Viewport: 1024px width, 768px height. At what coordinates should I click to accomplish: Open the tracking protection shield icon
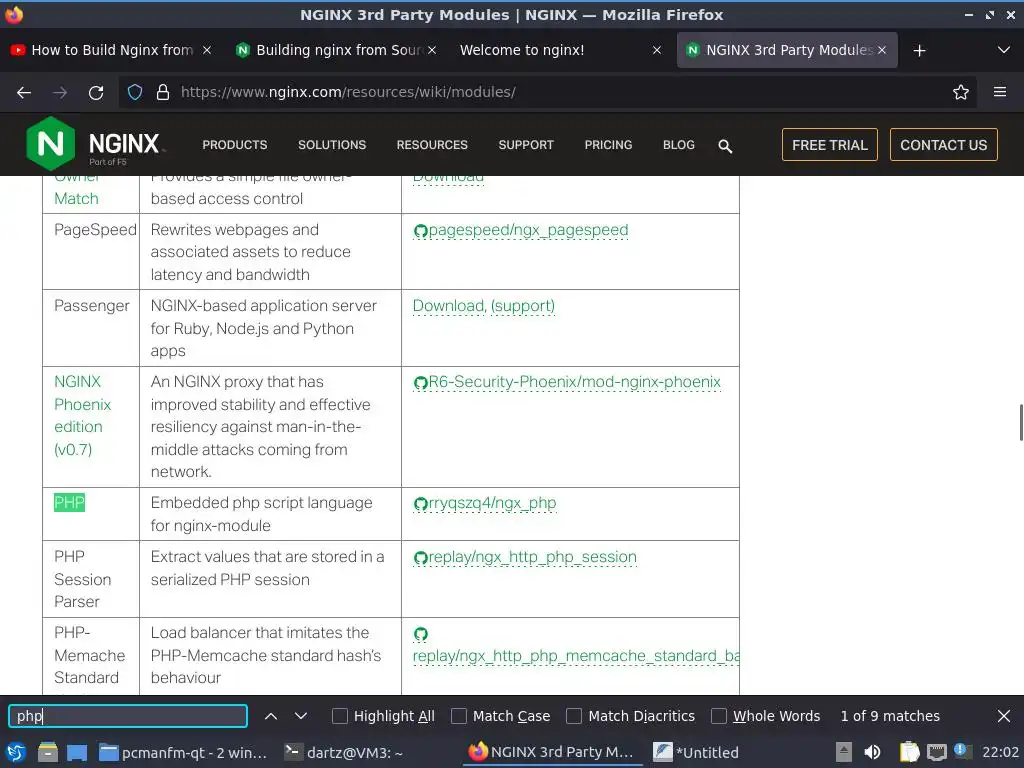coord(135,92)
